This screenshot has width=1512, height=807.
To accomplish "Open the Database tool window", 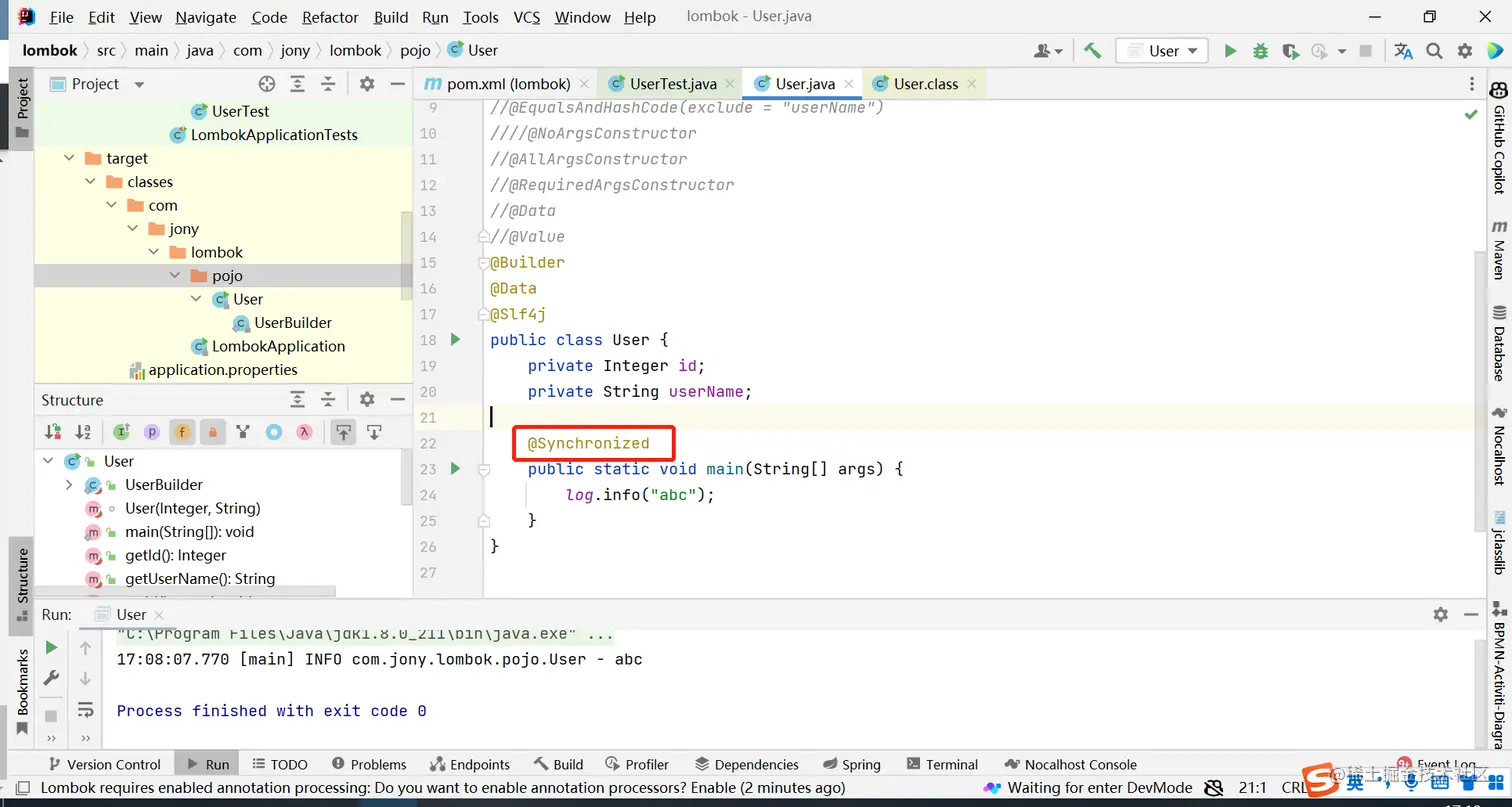I will (x=1499, y=343).
